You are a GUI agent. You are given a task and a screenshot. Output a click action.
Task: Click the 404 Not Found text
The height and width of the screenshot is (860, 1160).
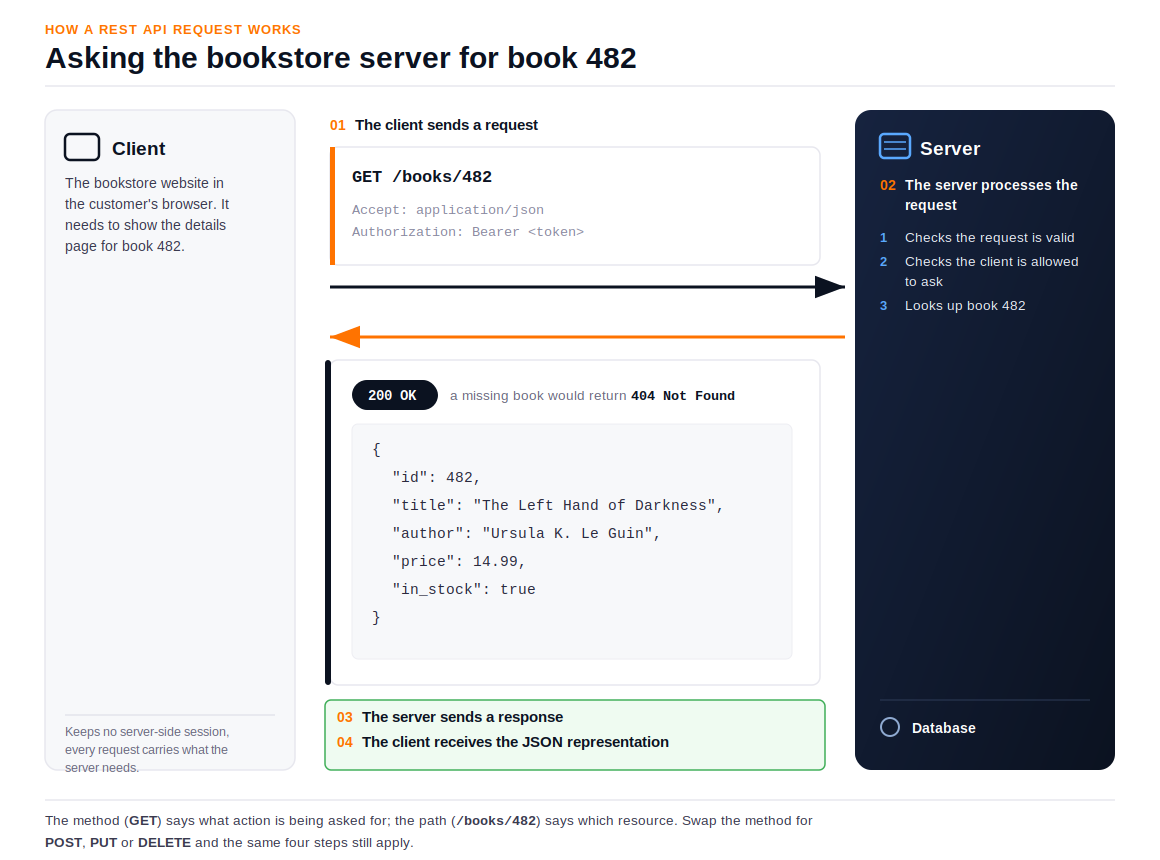coord(683,396)
